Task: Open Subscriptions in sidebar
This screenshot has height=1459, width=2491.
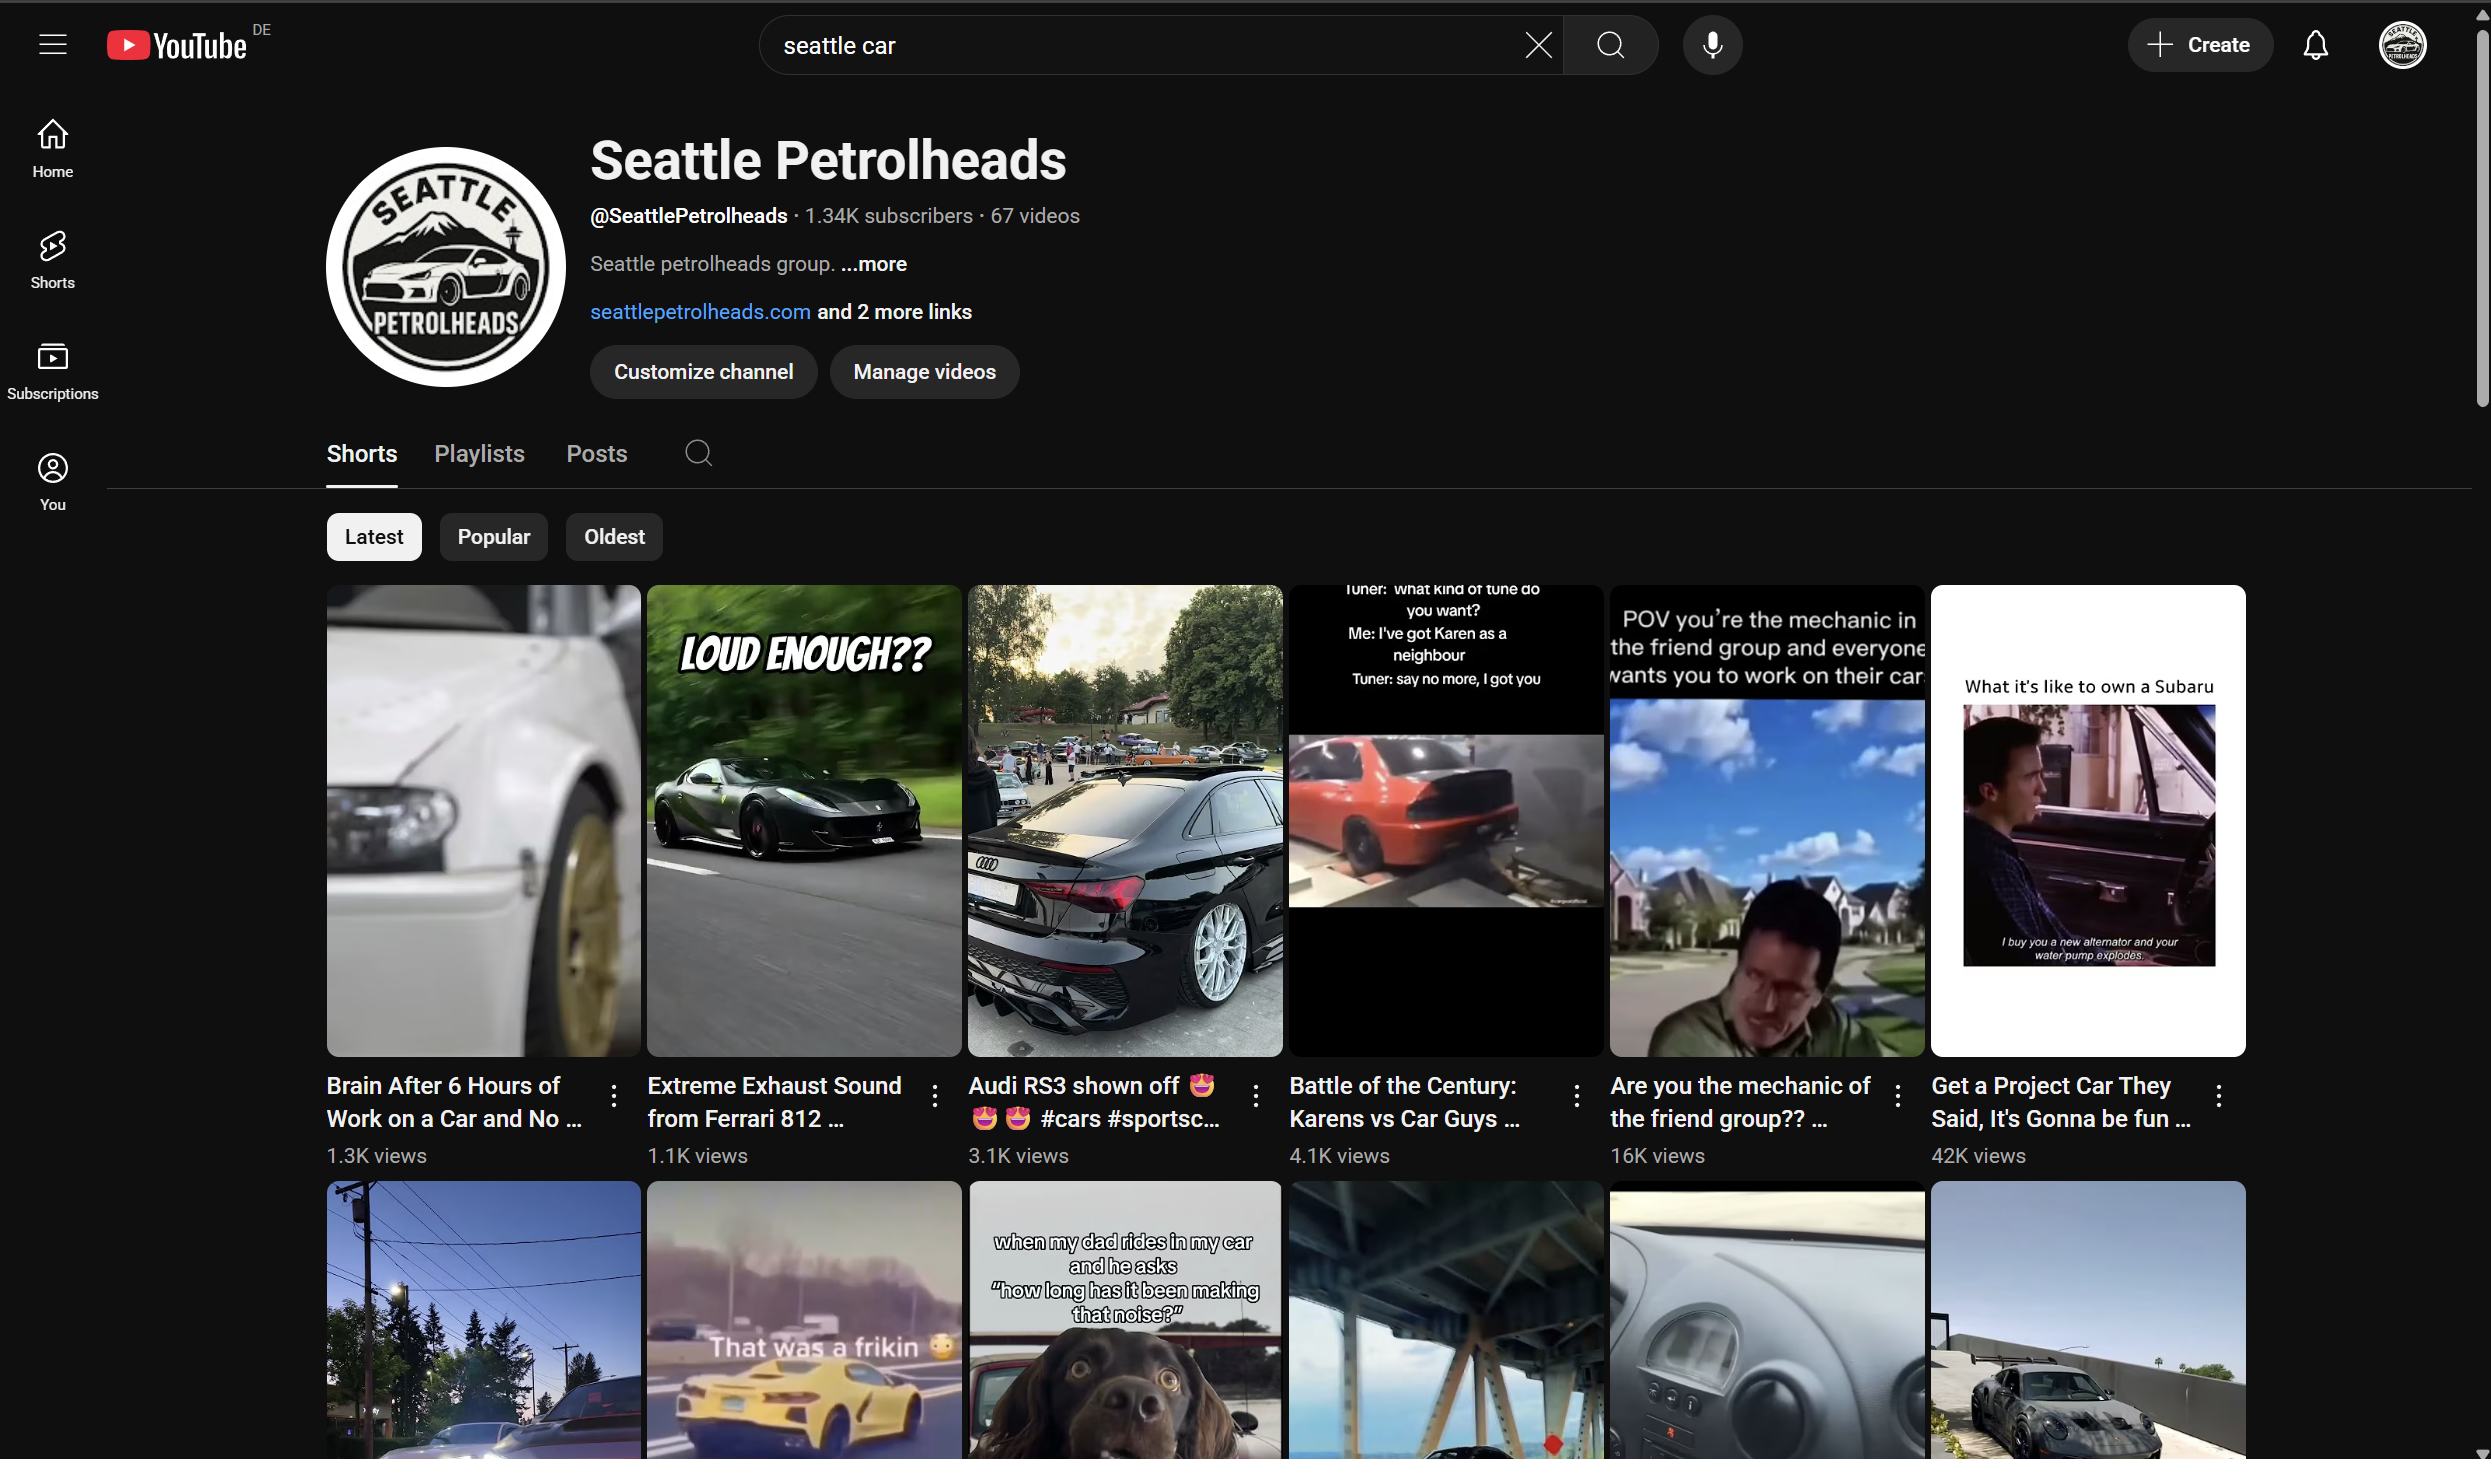Action: 52,370
